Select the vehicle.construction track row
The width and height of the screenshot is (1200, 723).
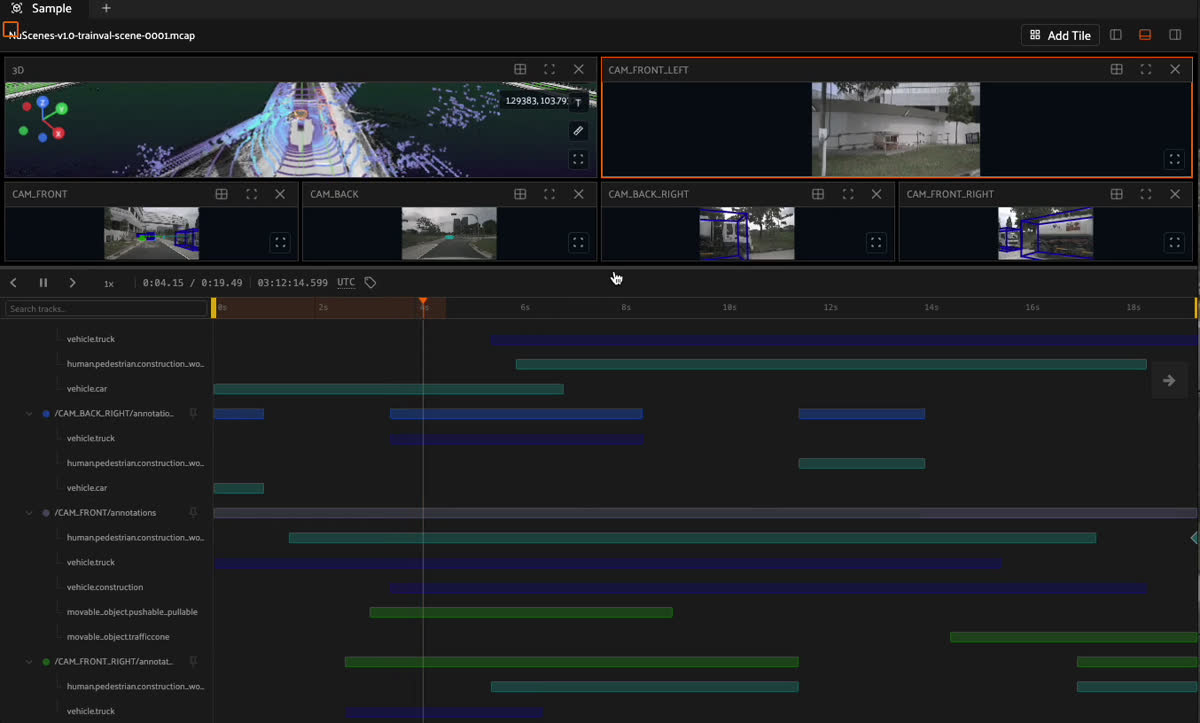tap(105, 587)
